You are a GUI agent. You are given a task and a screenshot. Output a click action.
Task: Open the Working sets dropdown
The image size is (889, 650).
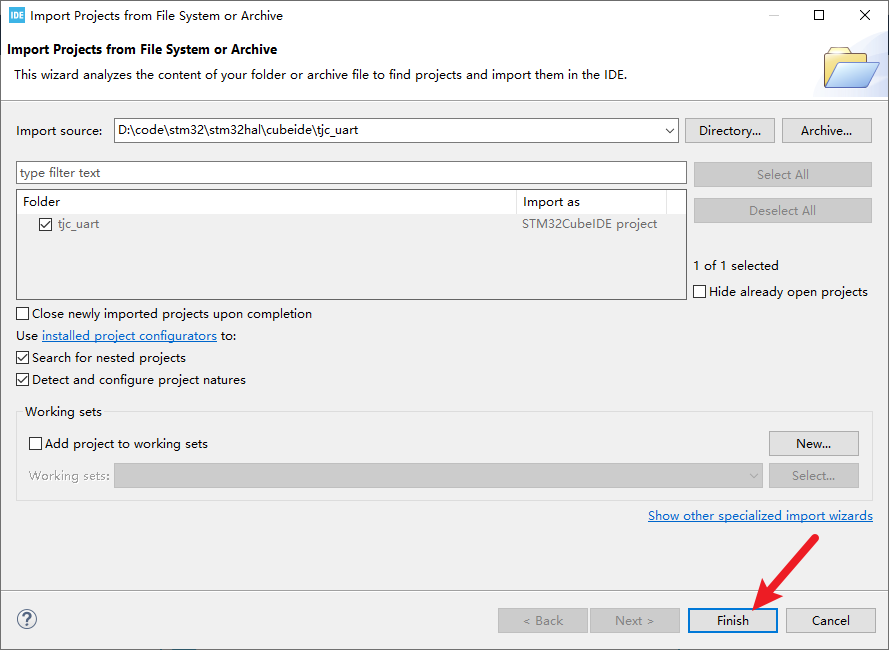coord(754,476)
